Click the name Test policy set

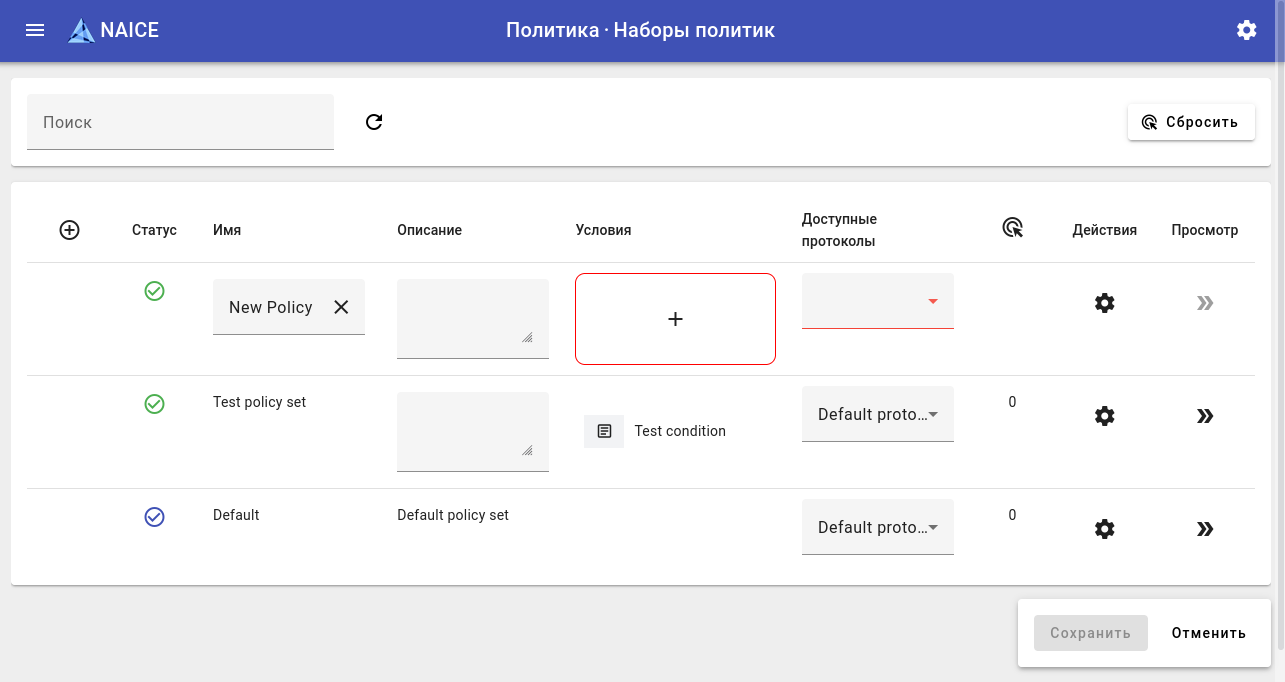pyautogui.click(x=260, y=402)
